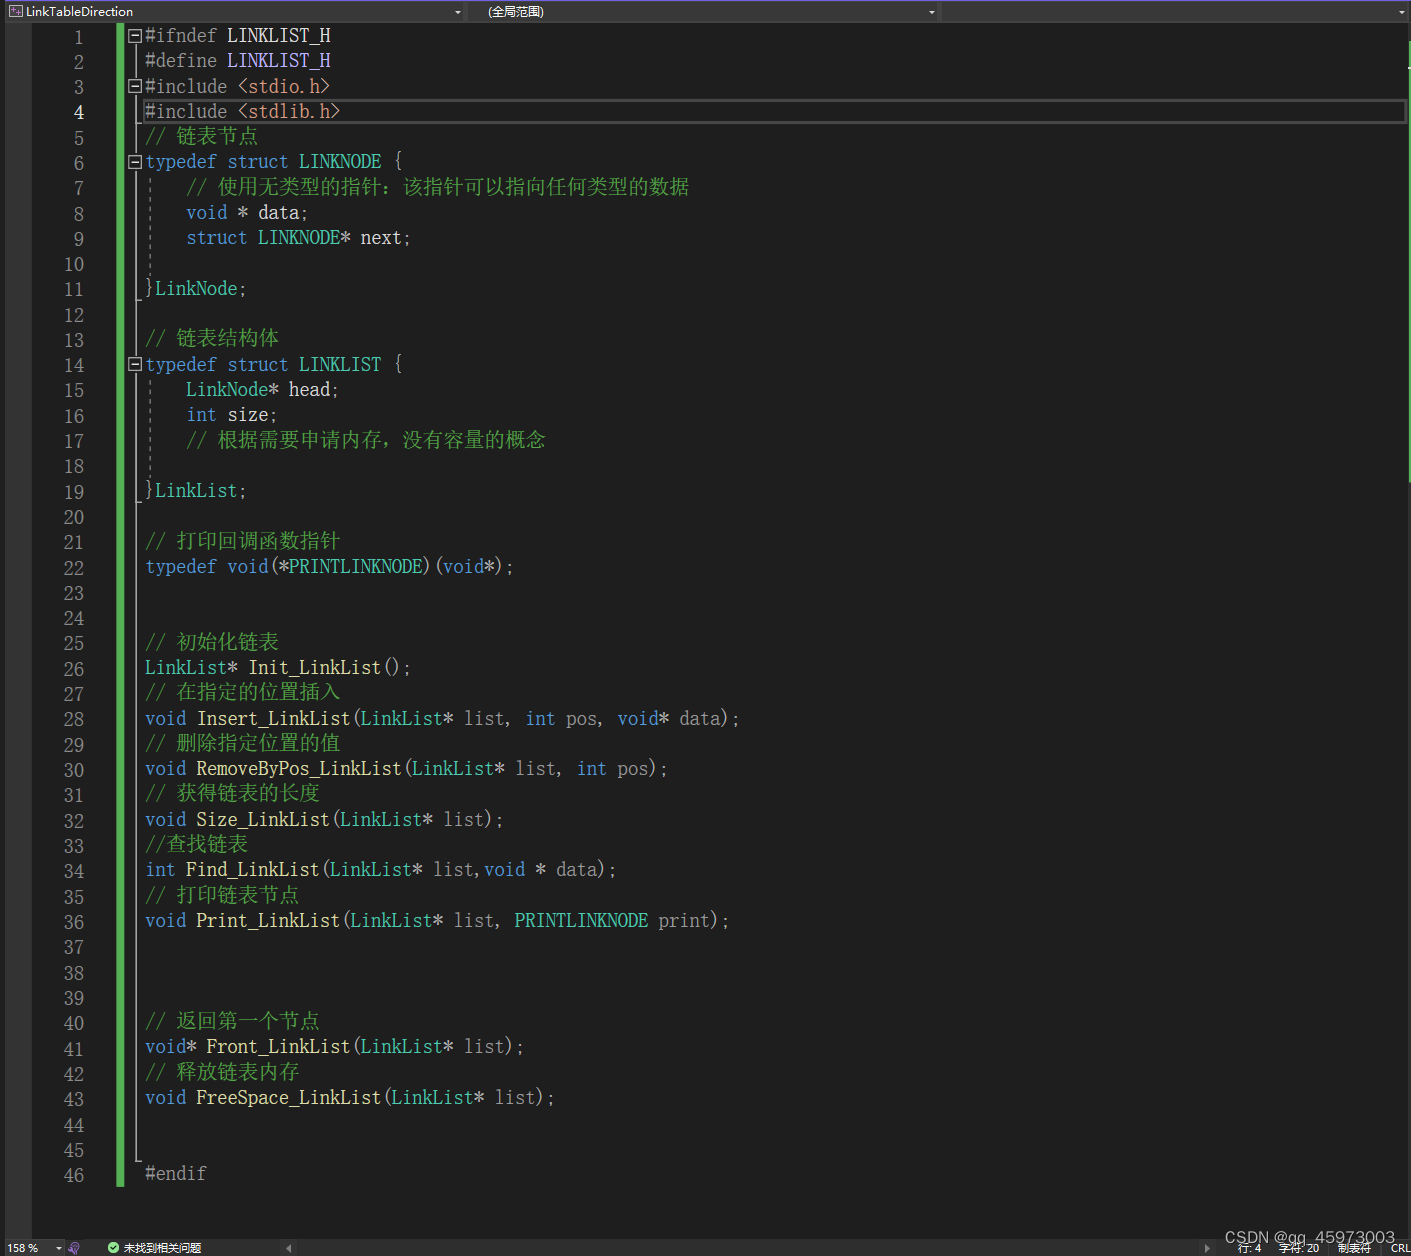Click the PRINTLINKNODE typedef name on line 22
This screenshot has height=1256, width=1411.
coord(355,567)
